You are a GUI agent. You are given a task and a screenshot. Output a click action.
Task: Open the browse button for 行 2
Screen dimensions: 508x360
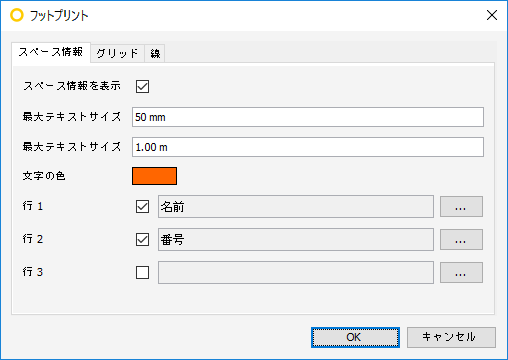[461, 240]
